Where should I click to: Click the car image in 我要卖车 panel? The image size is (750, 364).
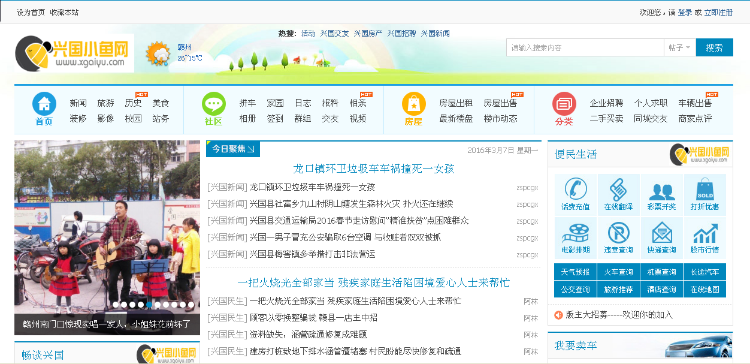(x=698, y=346)
